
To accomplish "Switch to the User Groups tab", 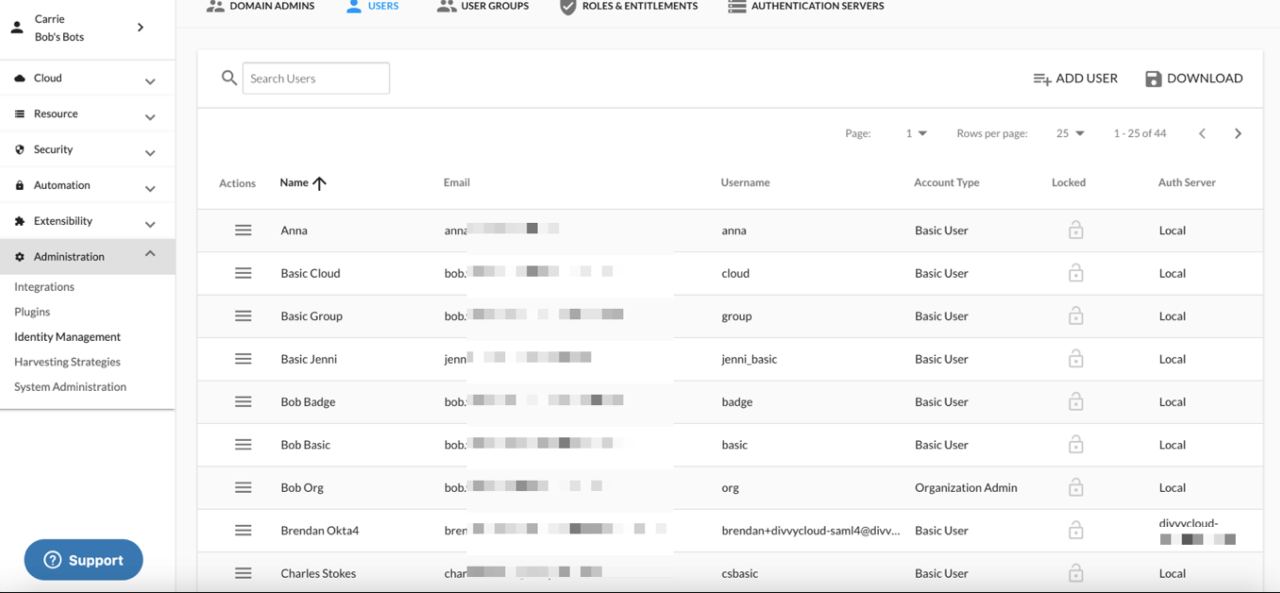I will pos(483,6).
